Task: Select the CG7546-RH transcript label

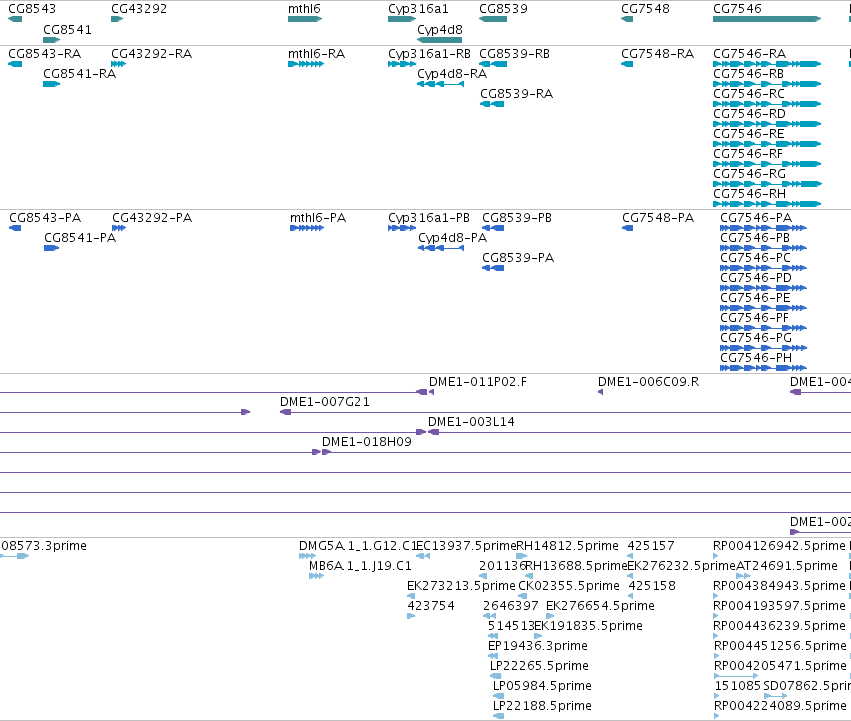Action: [750, 194]
